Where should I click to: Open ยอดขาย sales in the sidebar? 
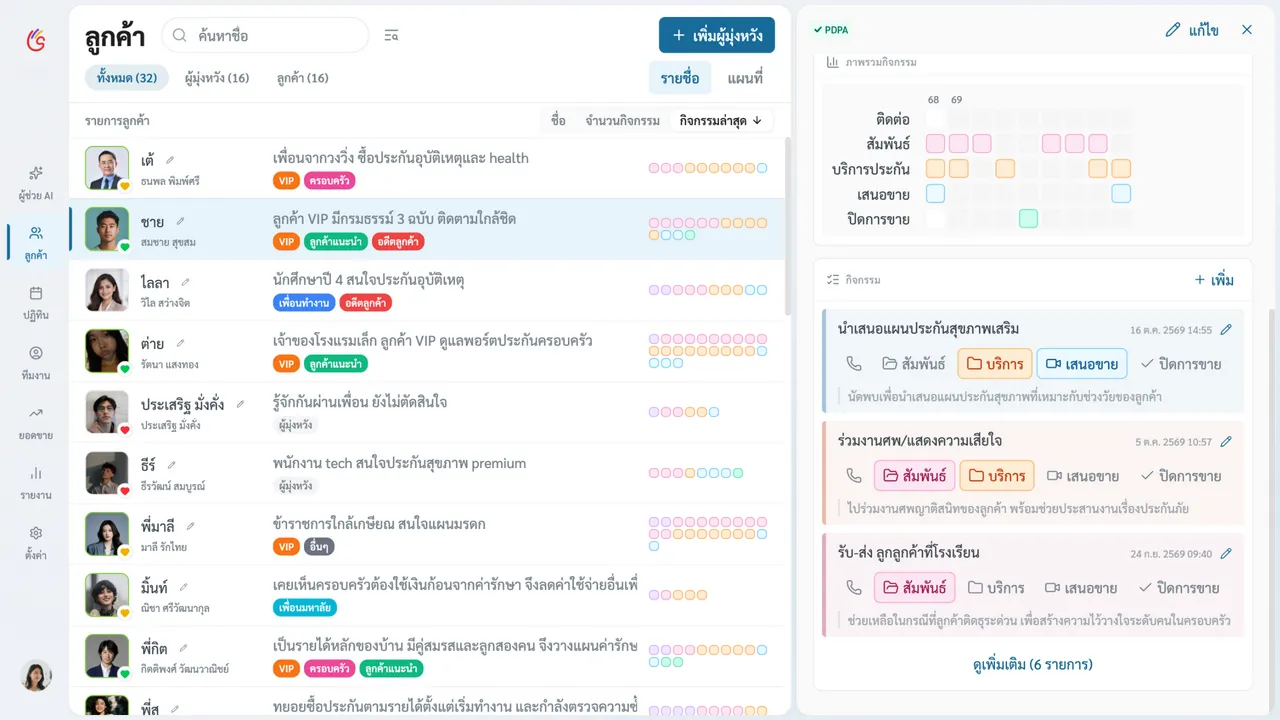pyautogui.click(x=36, y=421)
